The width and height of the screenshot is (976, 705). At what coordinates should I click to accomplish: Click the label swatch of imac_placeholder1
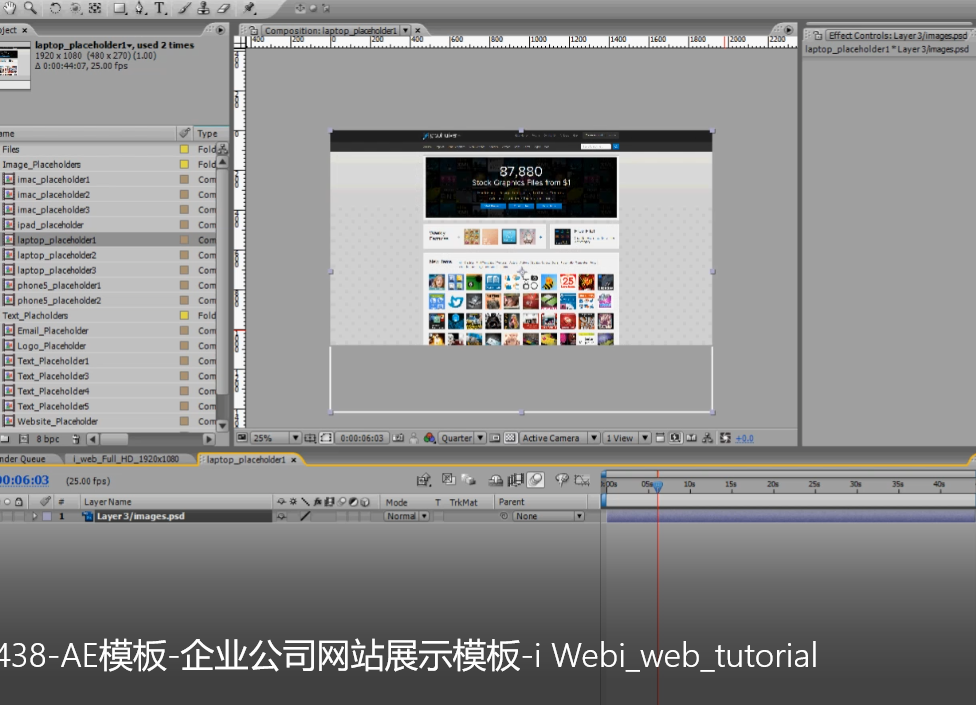(x=184, y=179)
